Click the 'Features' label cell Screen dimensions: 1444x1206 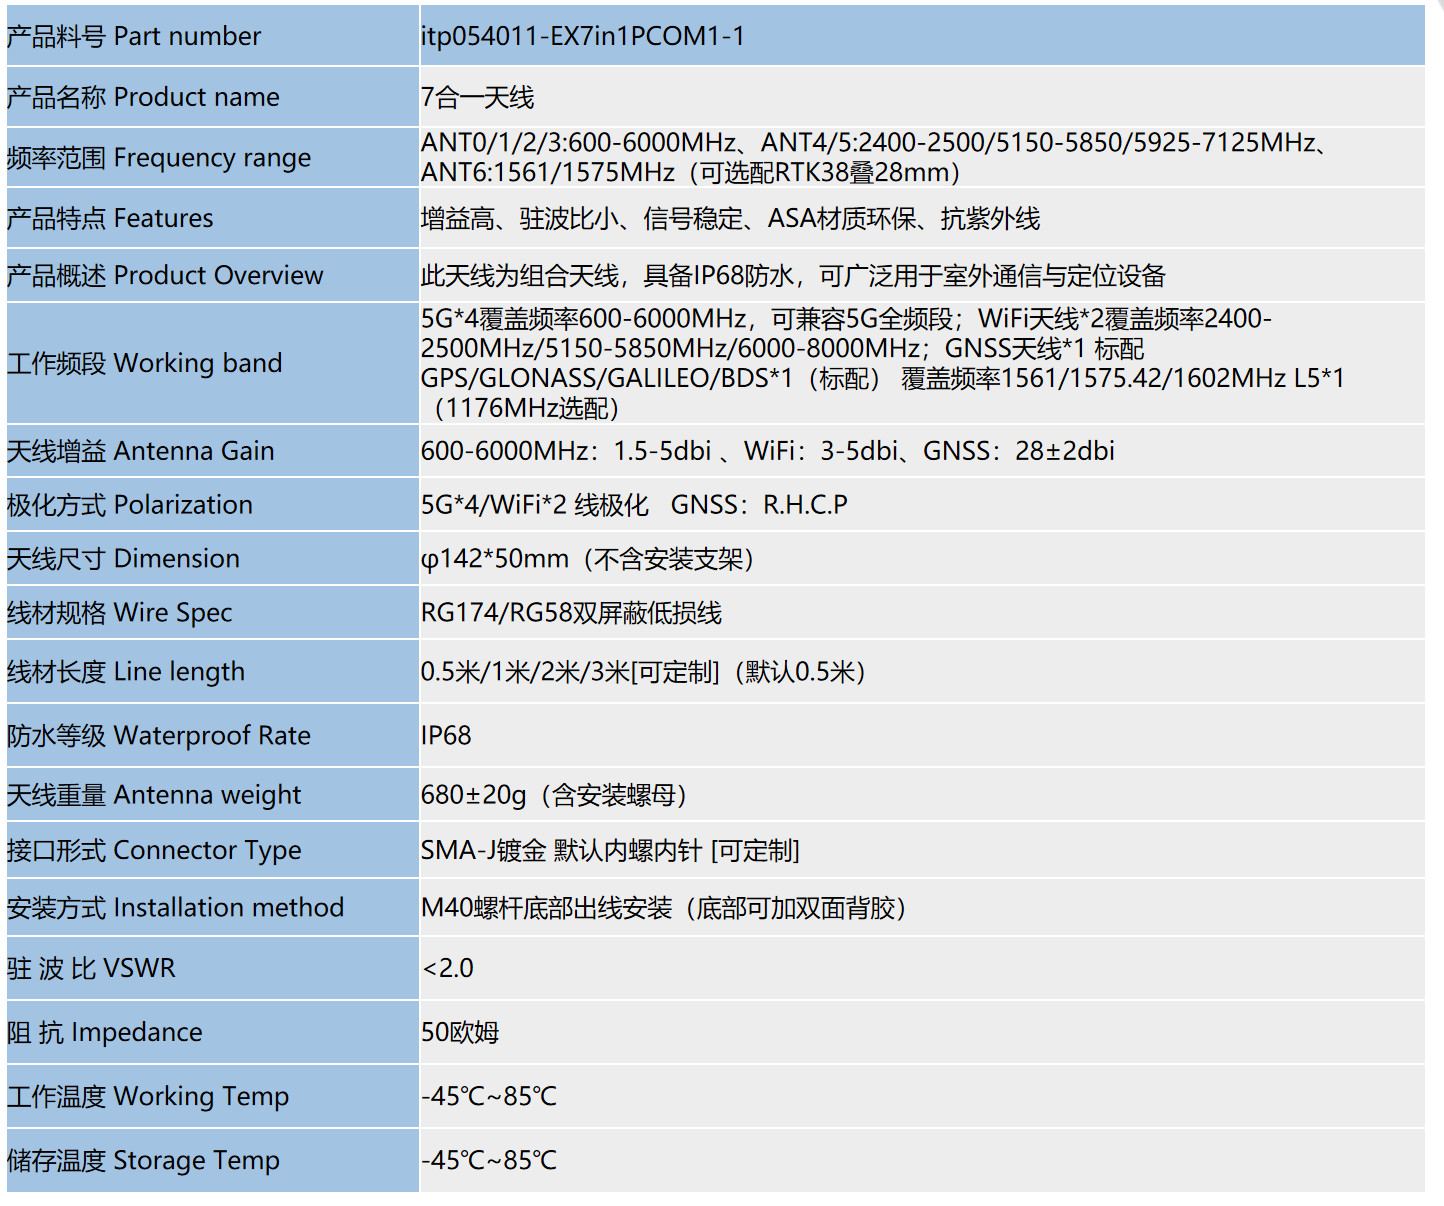point(110,218)
